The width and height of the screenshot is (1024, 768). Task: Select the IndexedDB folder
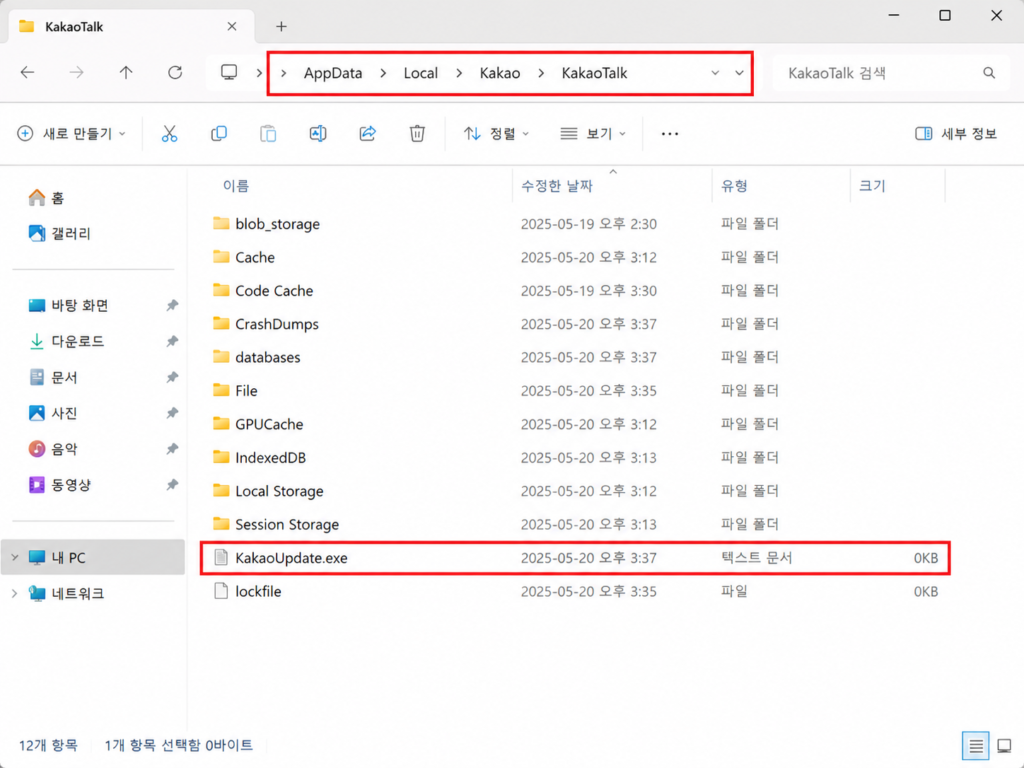click(x=575, y=458)
